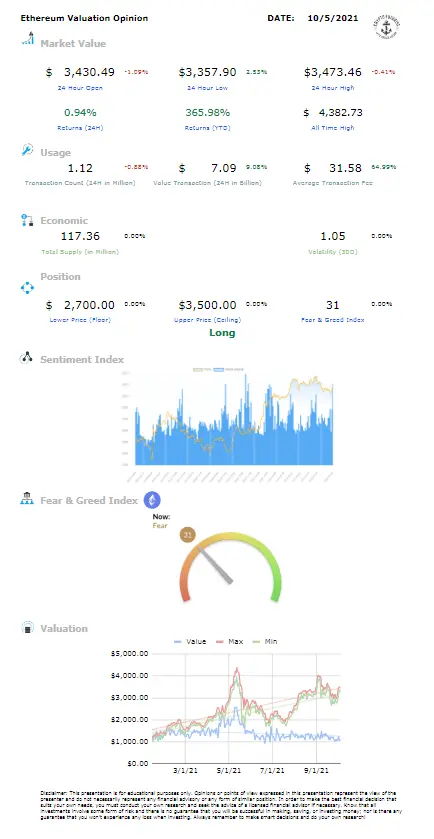Click the Ethereum logo badge
434x839 pixels.
click(x=152, y=500)
